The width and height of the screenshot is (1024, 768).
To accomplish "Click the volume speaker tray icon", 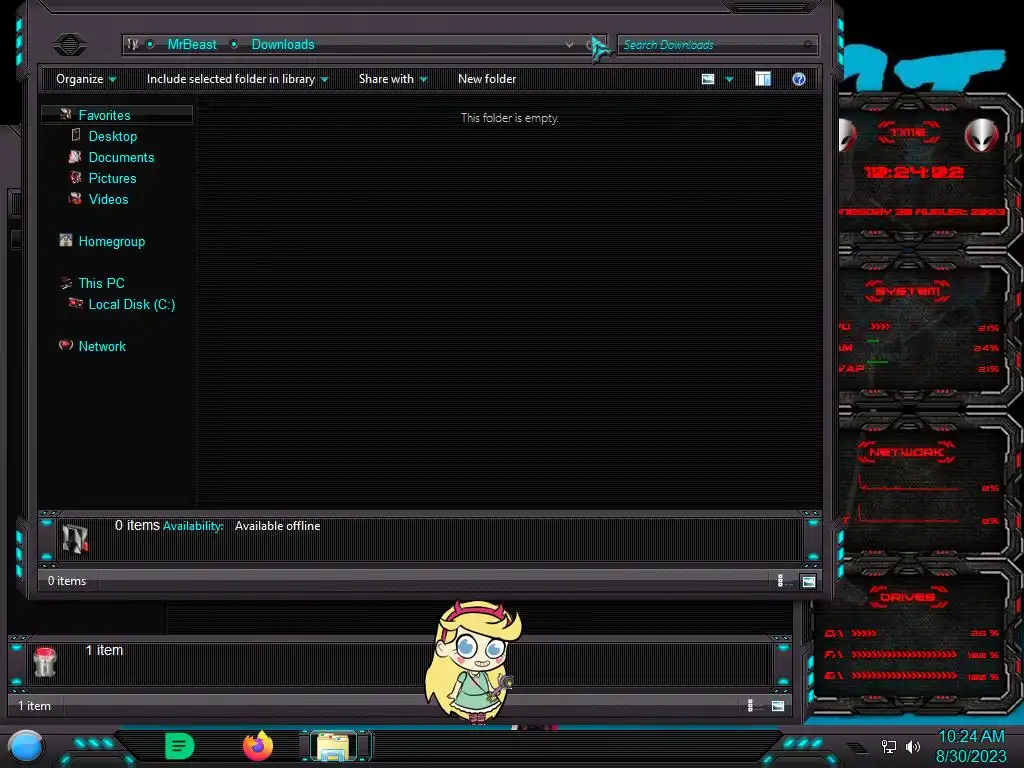I will point(913,746).
